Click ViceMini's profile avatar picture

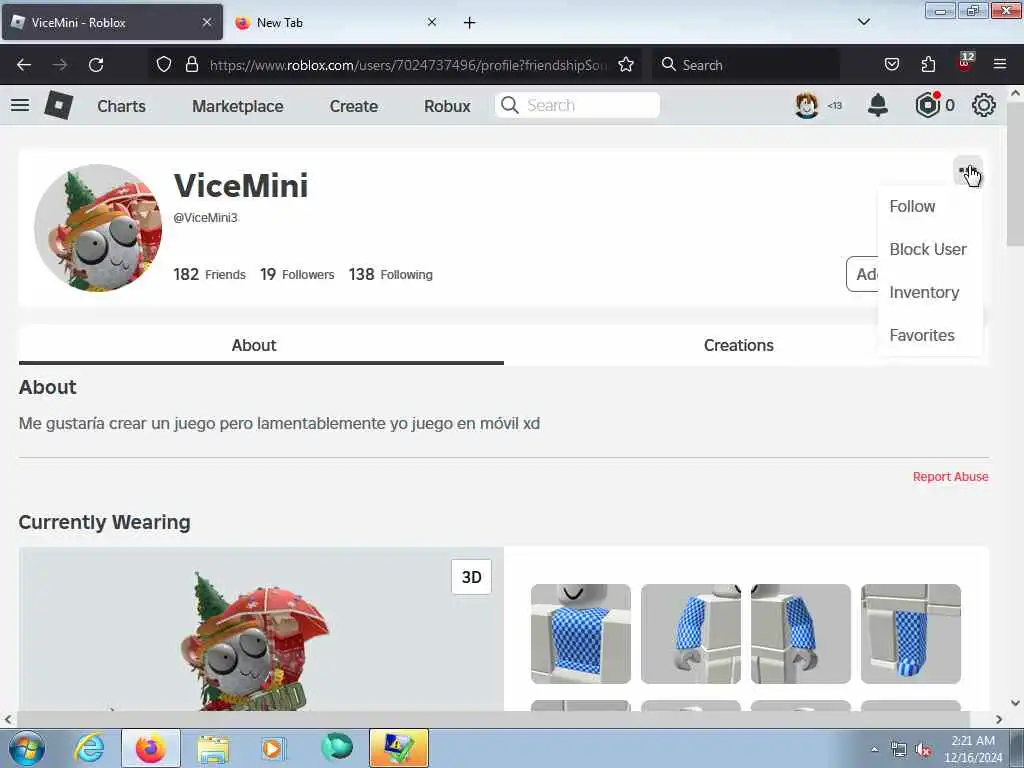click(98, 228)
